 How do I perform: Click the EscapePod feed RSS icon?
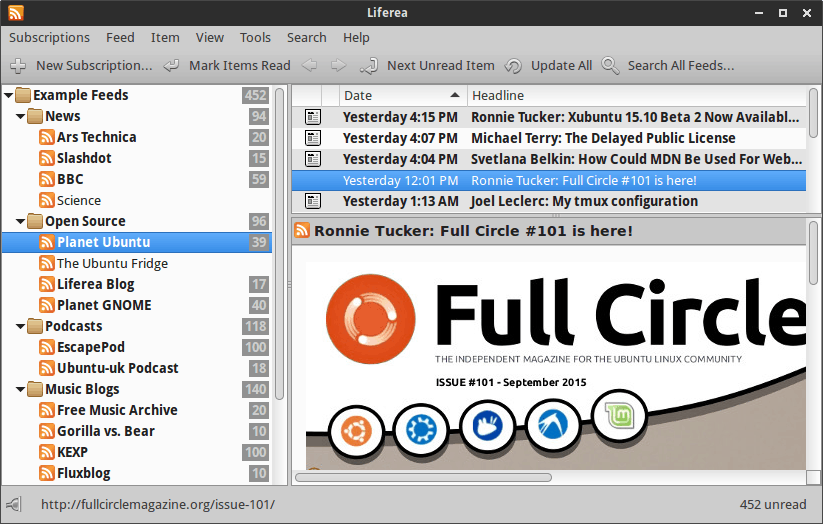pos(47,347)
